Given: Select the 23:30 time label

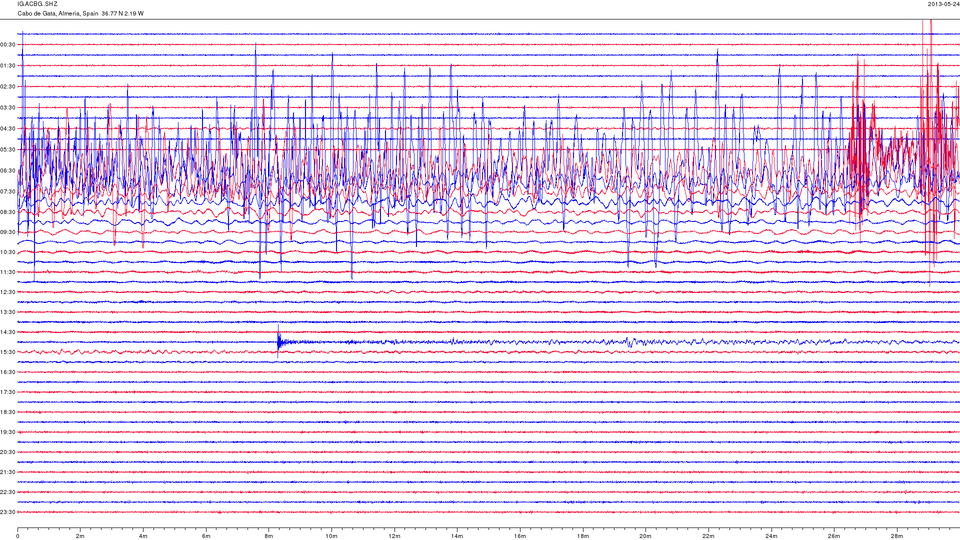Looking at the screenshot, I should coord(7,512).
